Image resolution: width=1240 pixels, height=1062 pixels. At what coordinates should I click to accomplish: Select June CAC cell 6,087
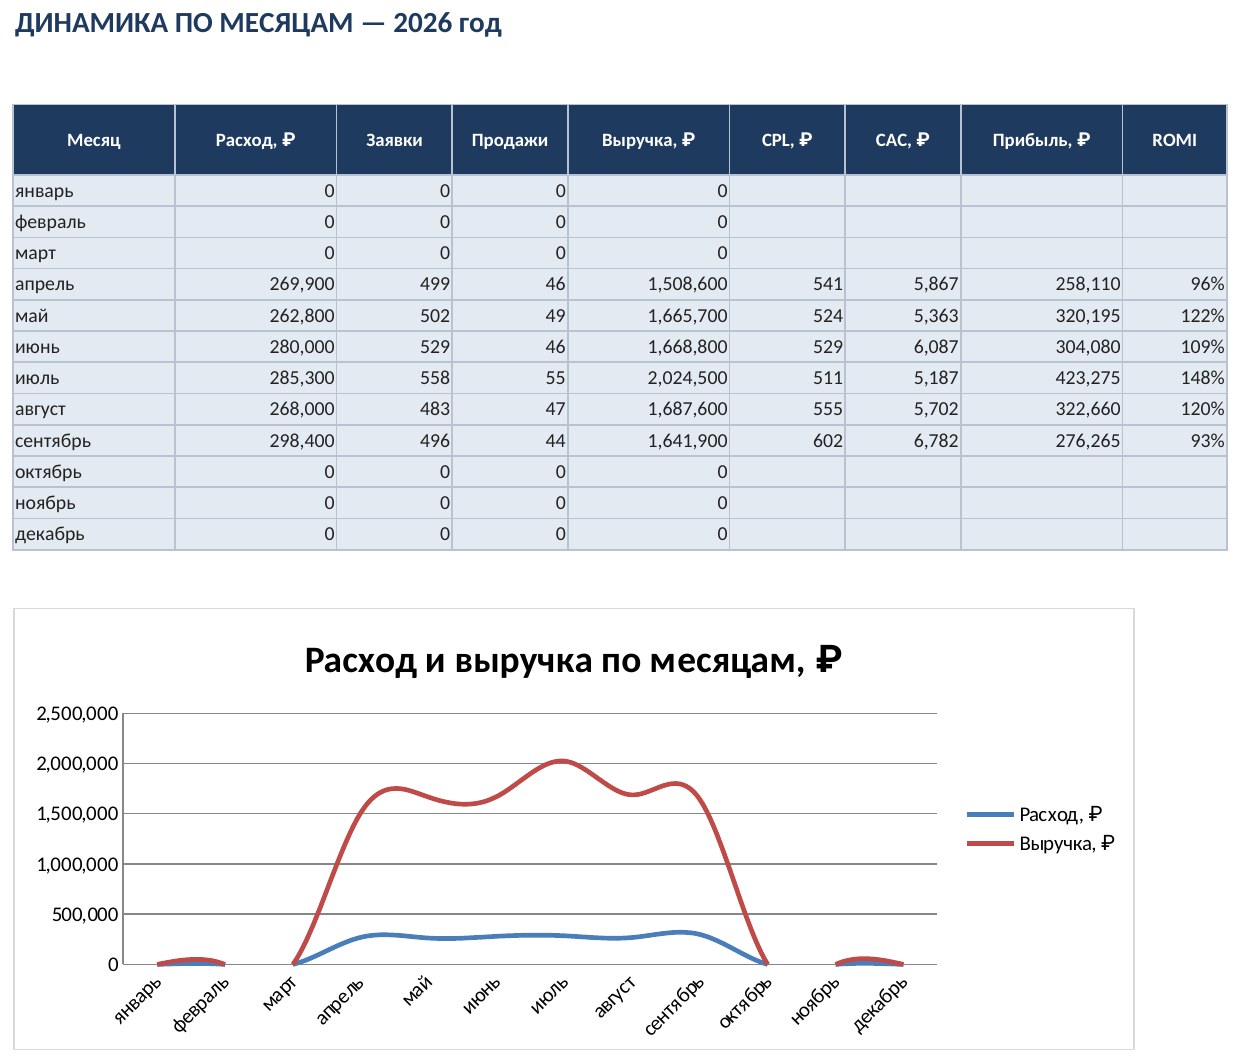coord(903,347)
